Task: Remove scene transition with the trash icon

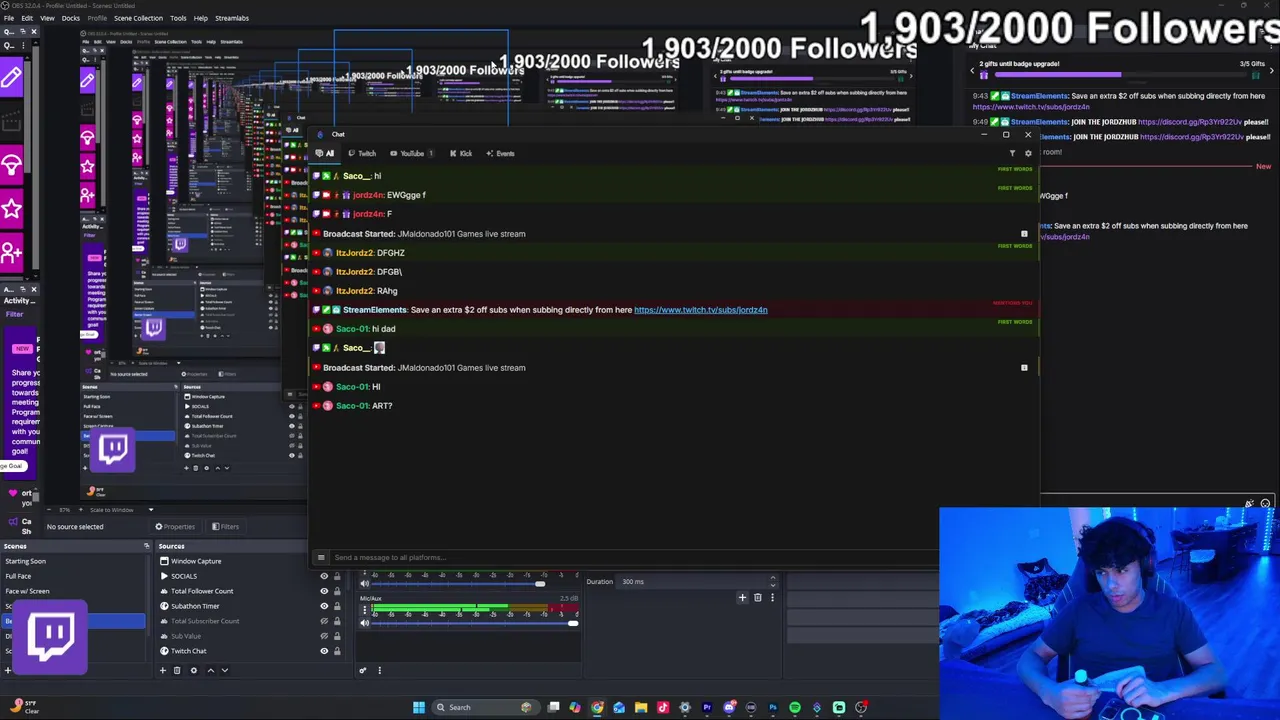Action: (757, 597)
